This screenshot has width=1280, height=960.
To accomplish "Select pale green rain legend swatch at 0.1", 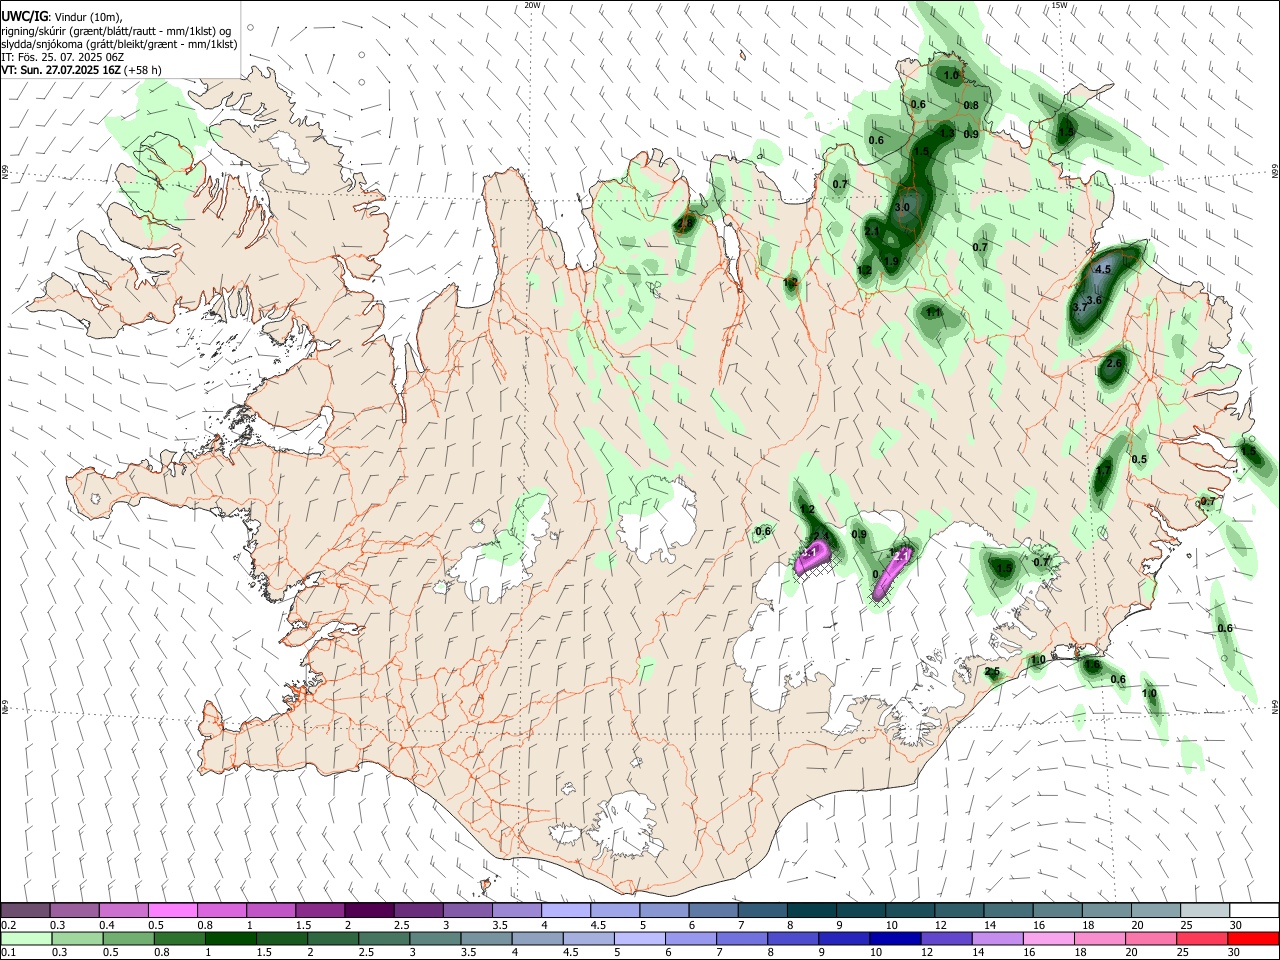I will [25, 938].
